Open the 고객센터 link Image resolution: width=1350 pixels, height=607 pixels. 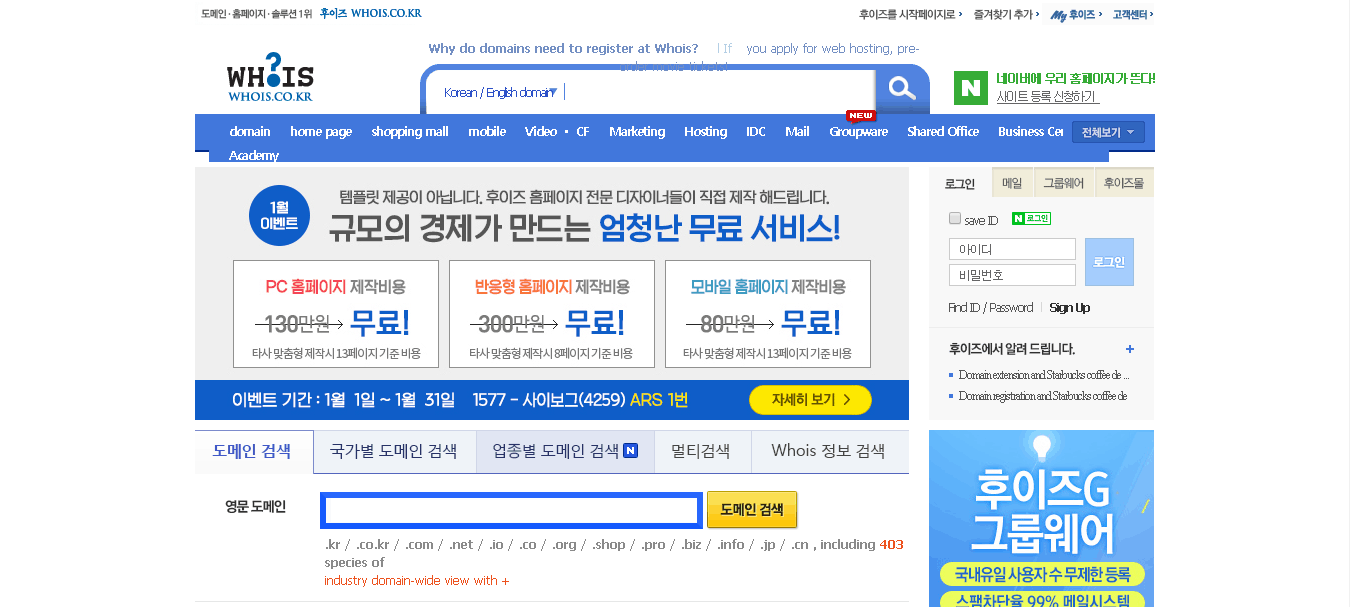(1133, 14)
